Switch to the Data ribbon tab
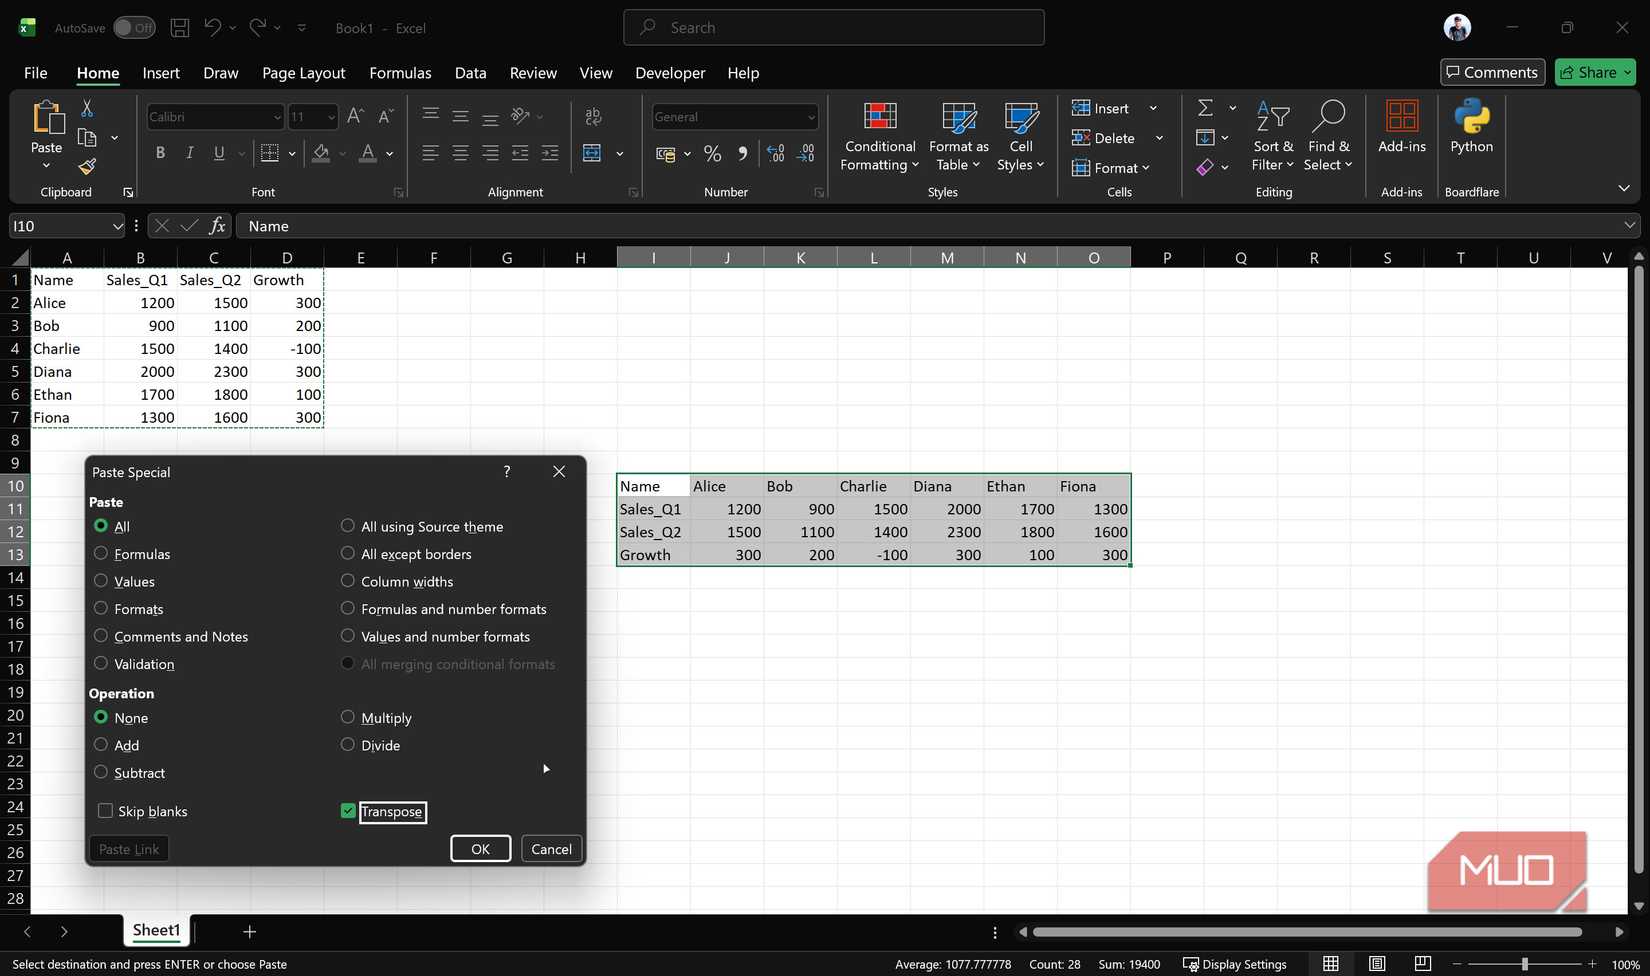The image size is (1650, 976). pos(470,73)
